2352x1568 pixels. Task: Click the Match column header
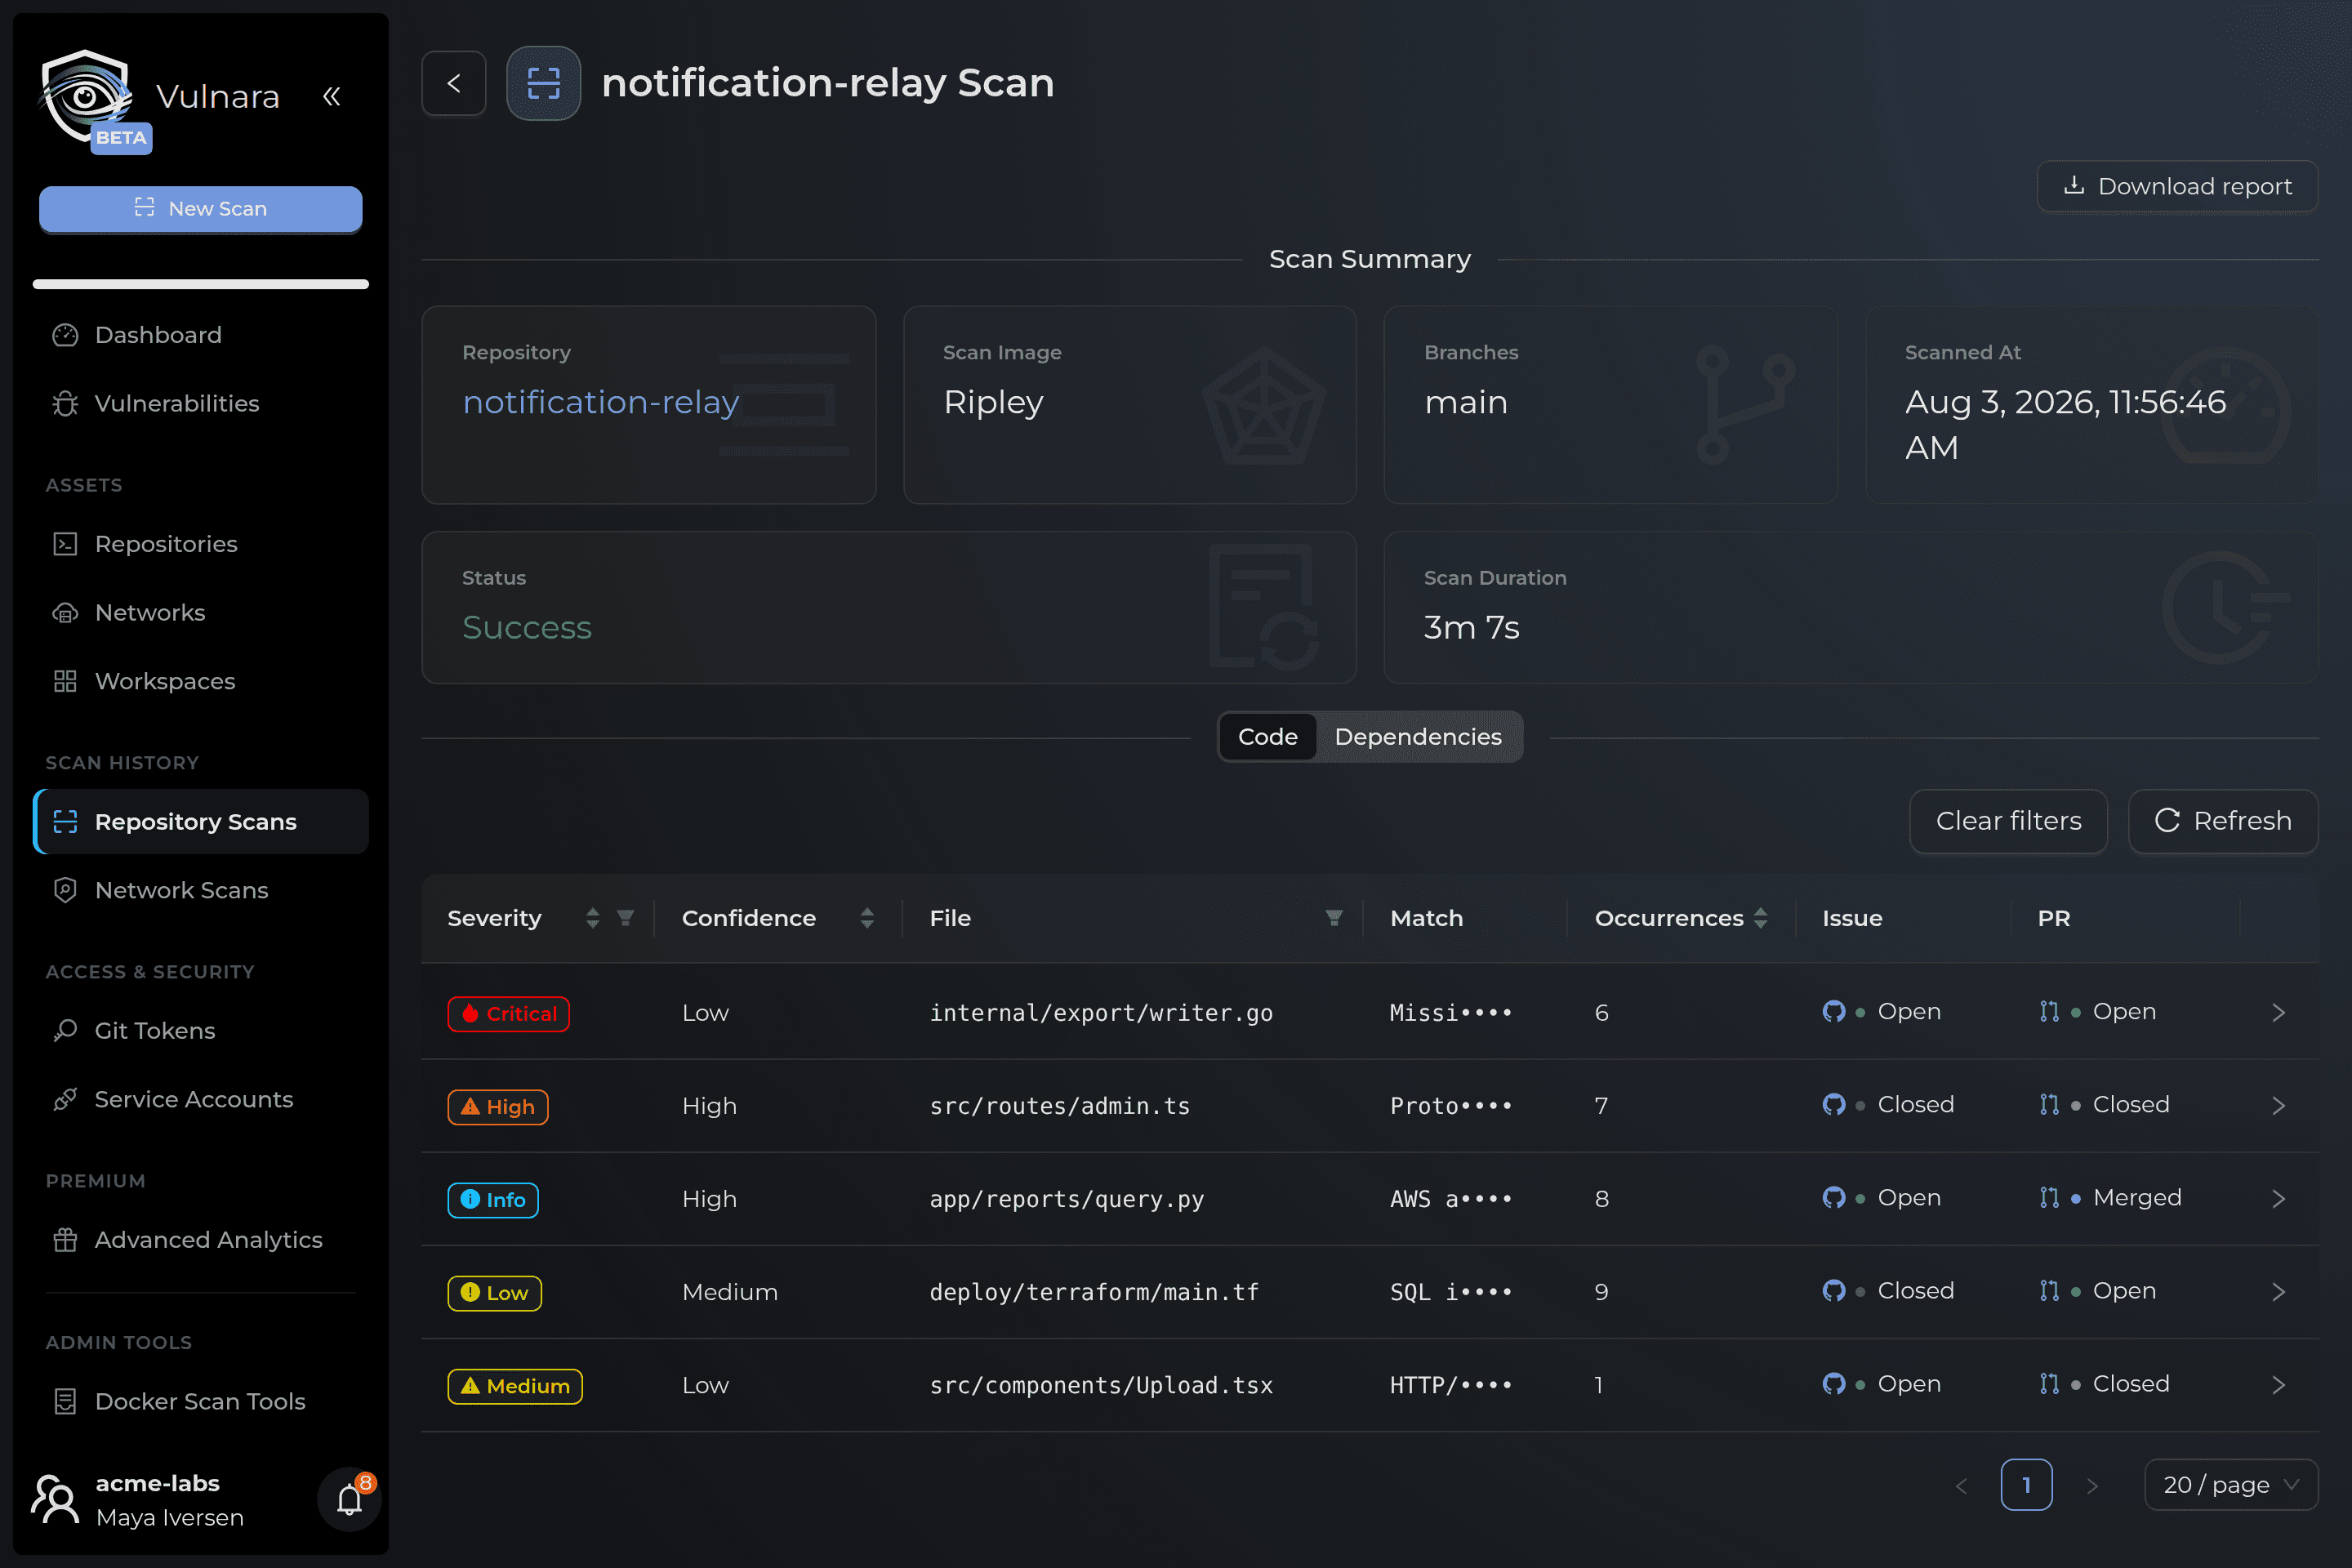[1426, 918]
